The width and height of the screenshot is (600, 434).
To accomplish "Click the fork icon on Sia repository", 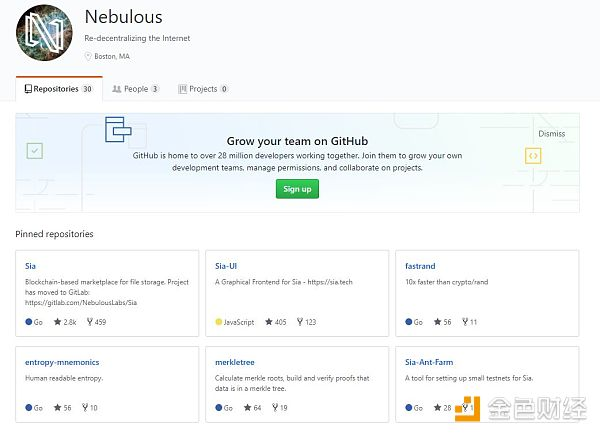I will pos(90,322).
